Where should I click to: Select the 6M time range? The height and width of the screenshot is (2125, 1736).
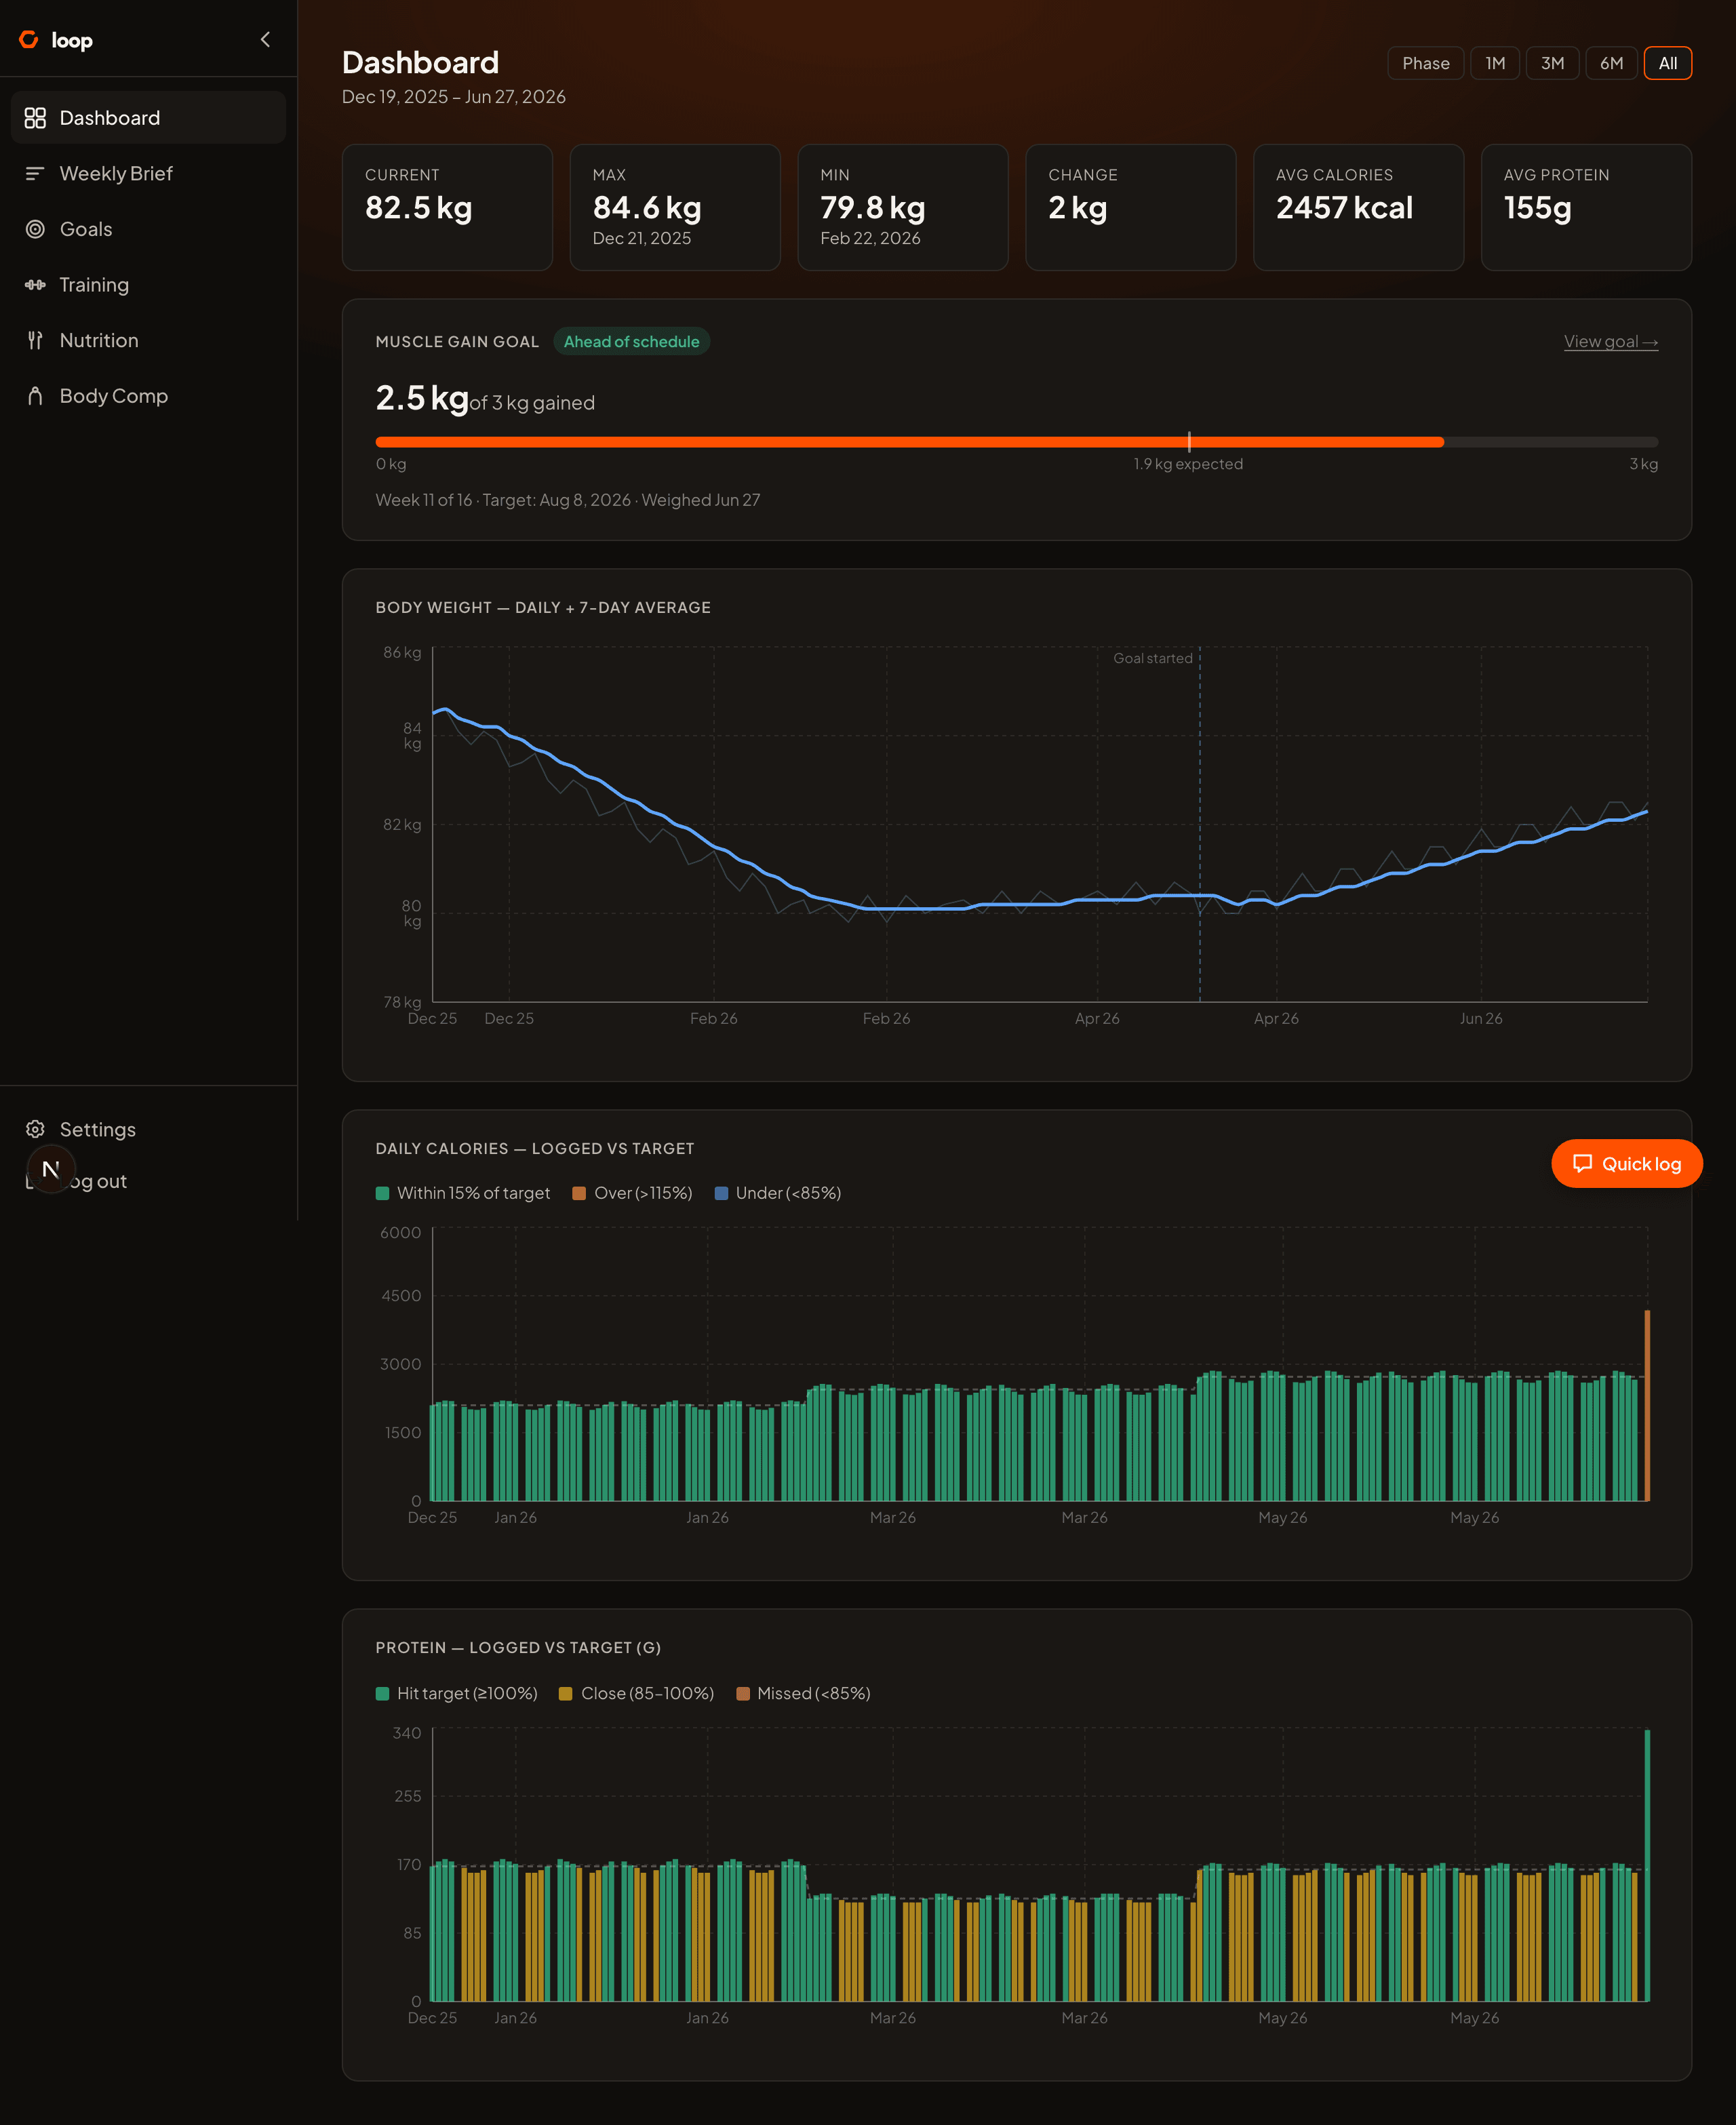(x=1611, y=63)
